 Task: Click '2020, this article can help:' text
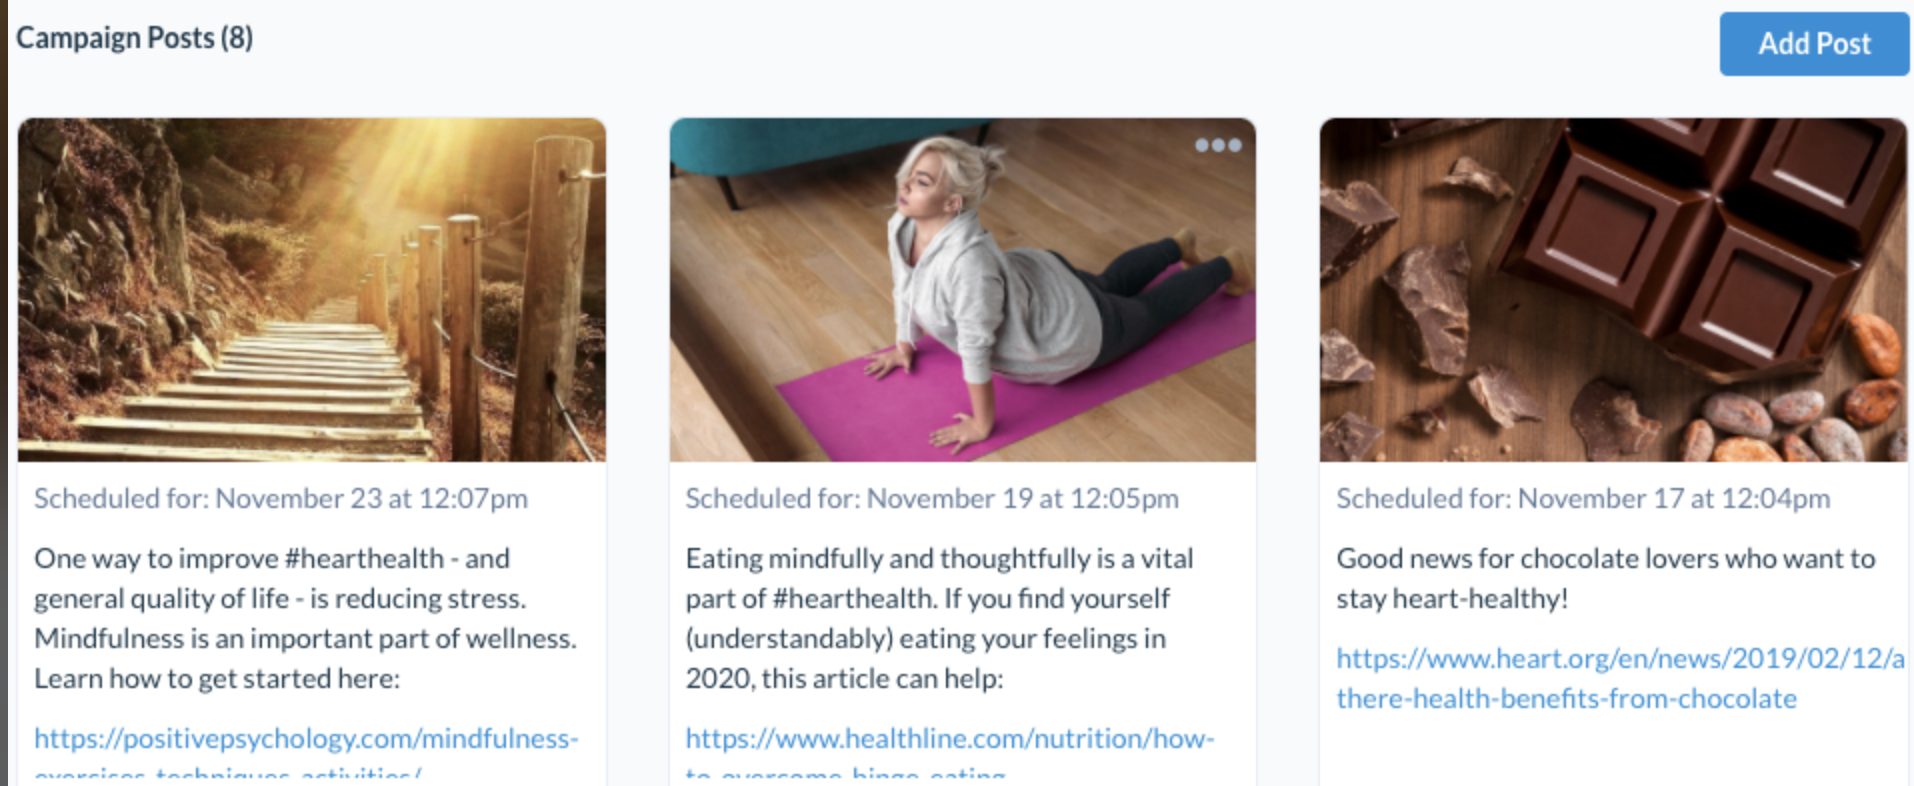tap(844, 679)
